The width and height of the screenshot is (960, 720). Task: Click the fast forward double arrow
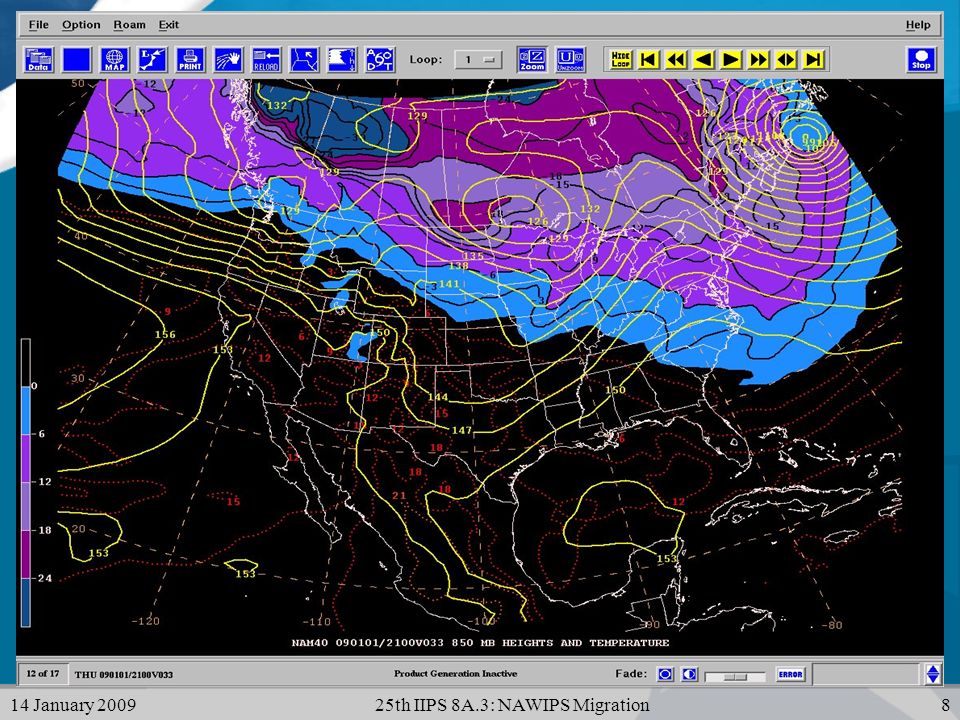click(759, 59)
